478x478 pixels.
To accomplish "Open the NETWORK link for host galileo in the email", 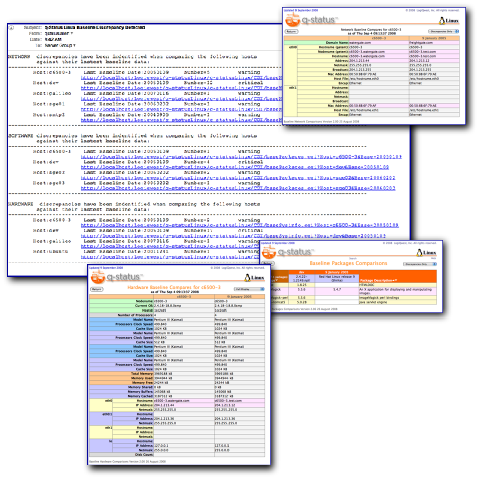I will click(181, 99).
